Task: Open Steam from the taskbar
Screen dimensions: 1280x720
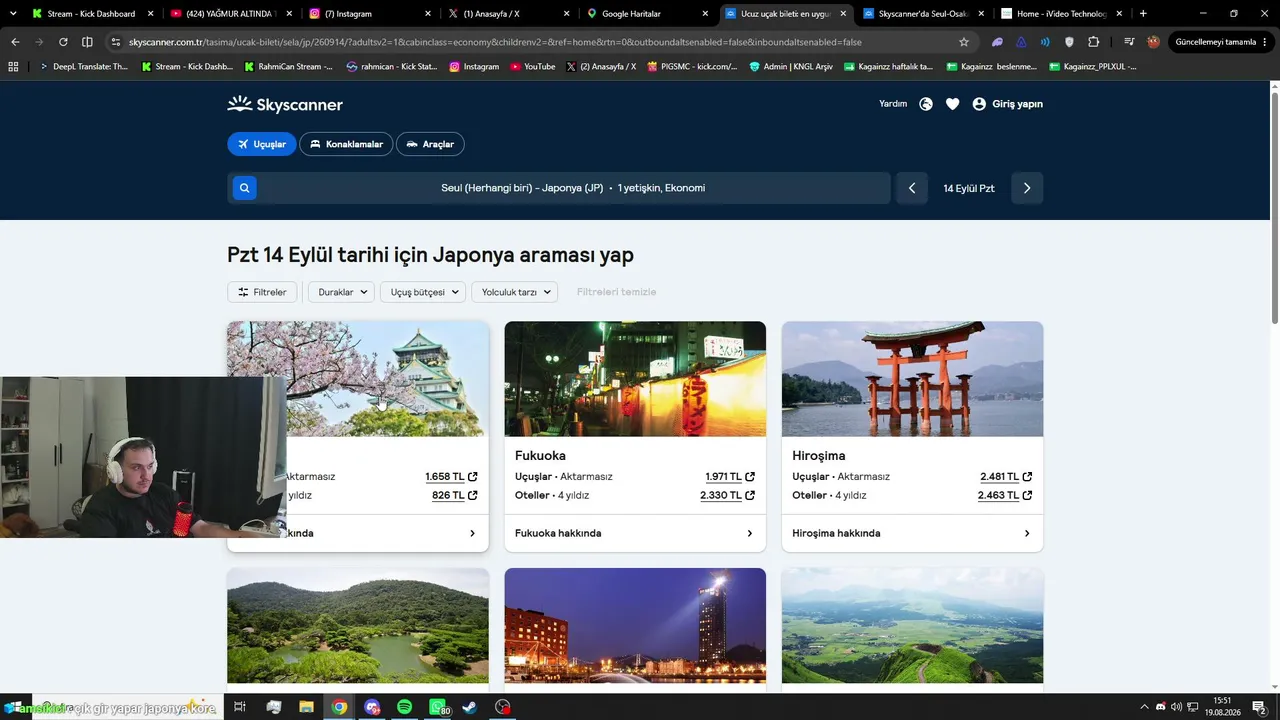Action: [x=470, y=707]
